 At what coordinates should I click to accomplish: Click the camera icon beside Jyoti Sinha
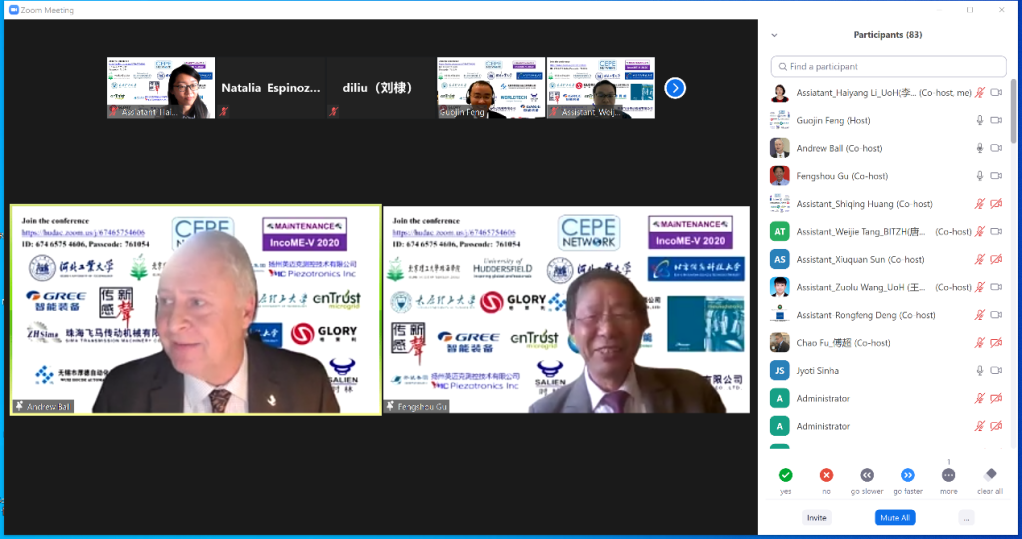996,371
